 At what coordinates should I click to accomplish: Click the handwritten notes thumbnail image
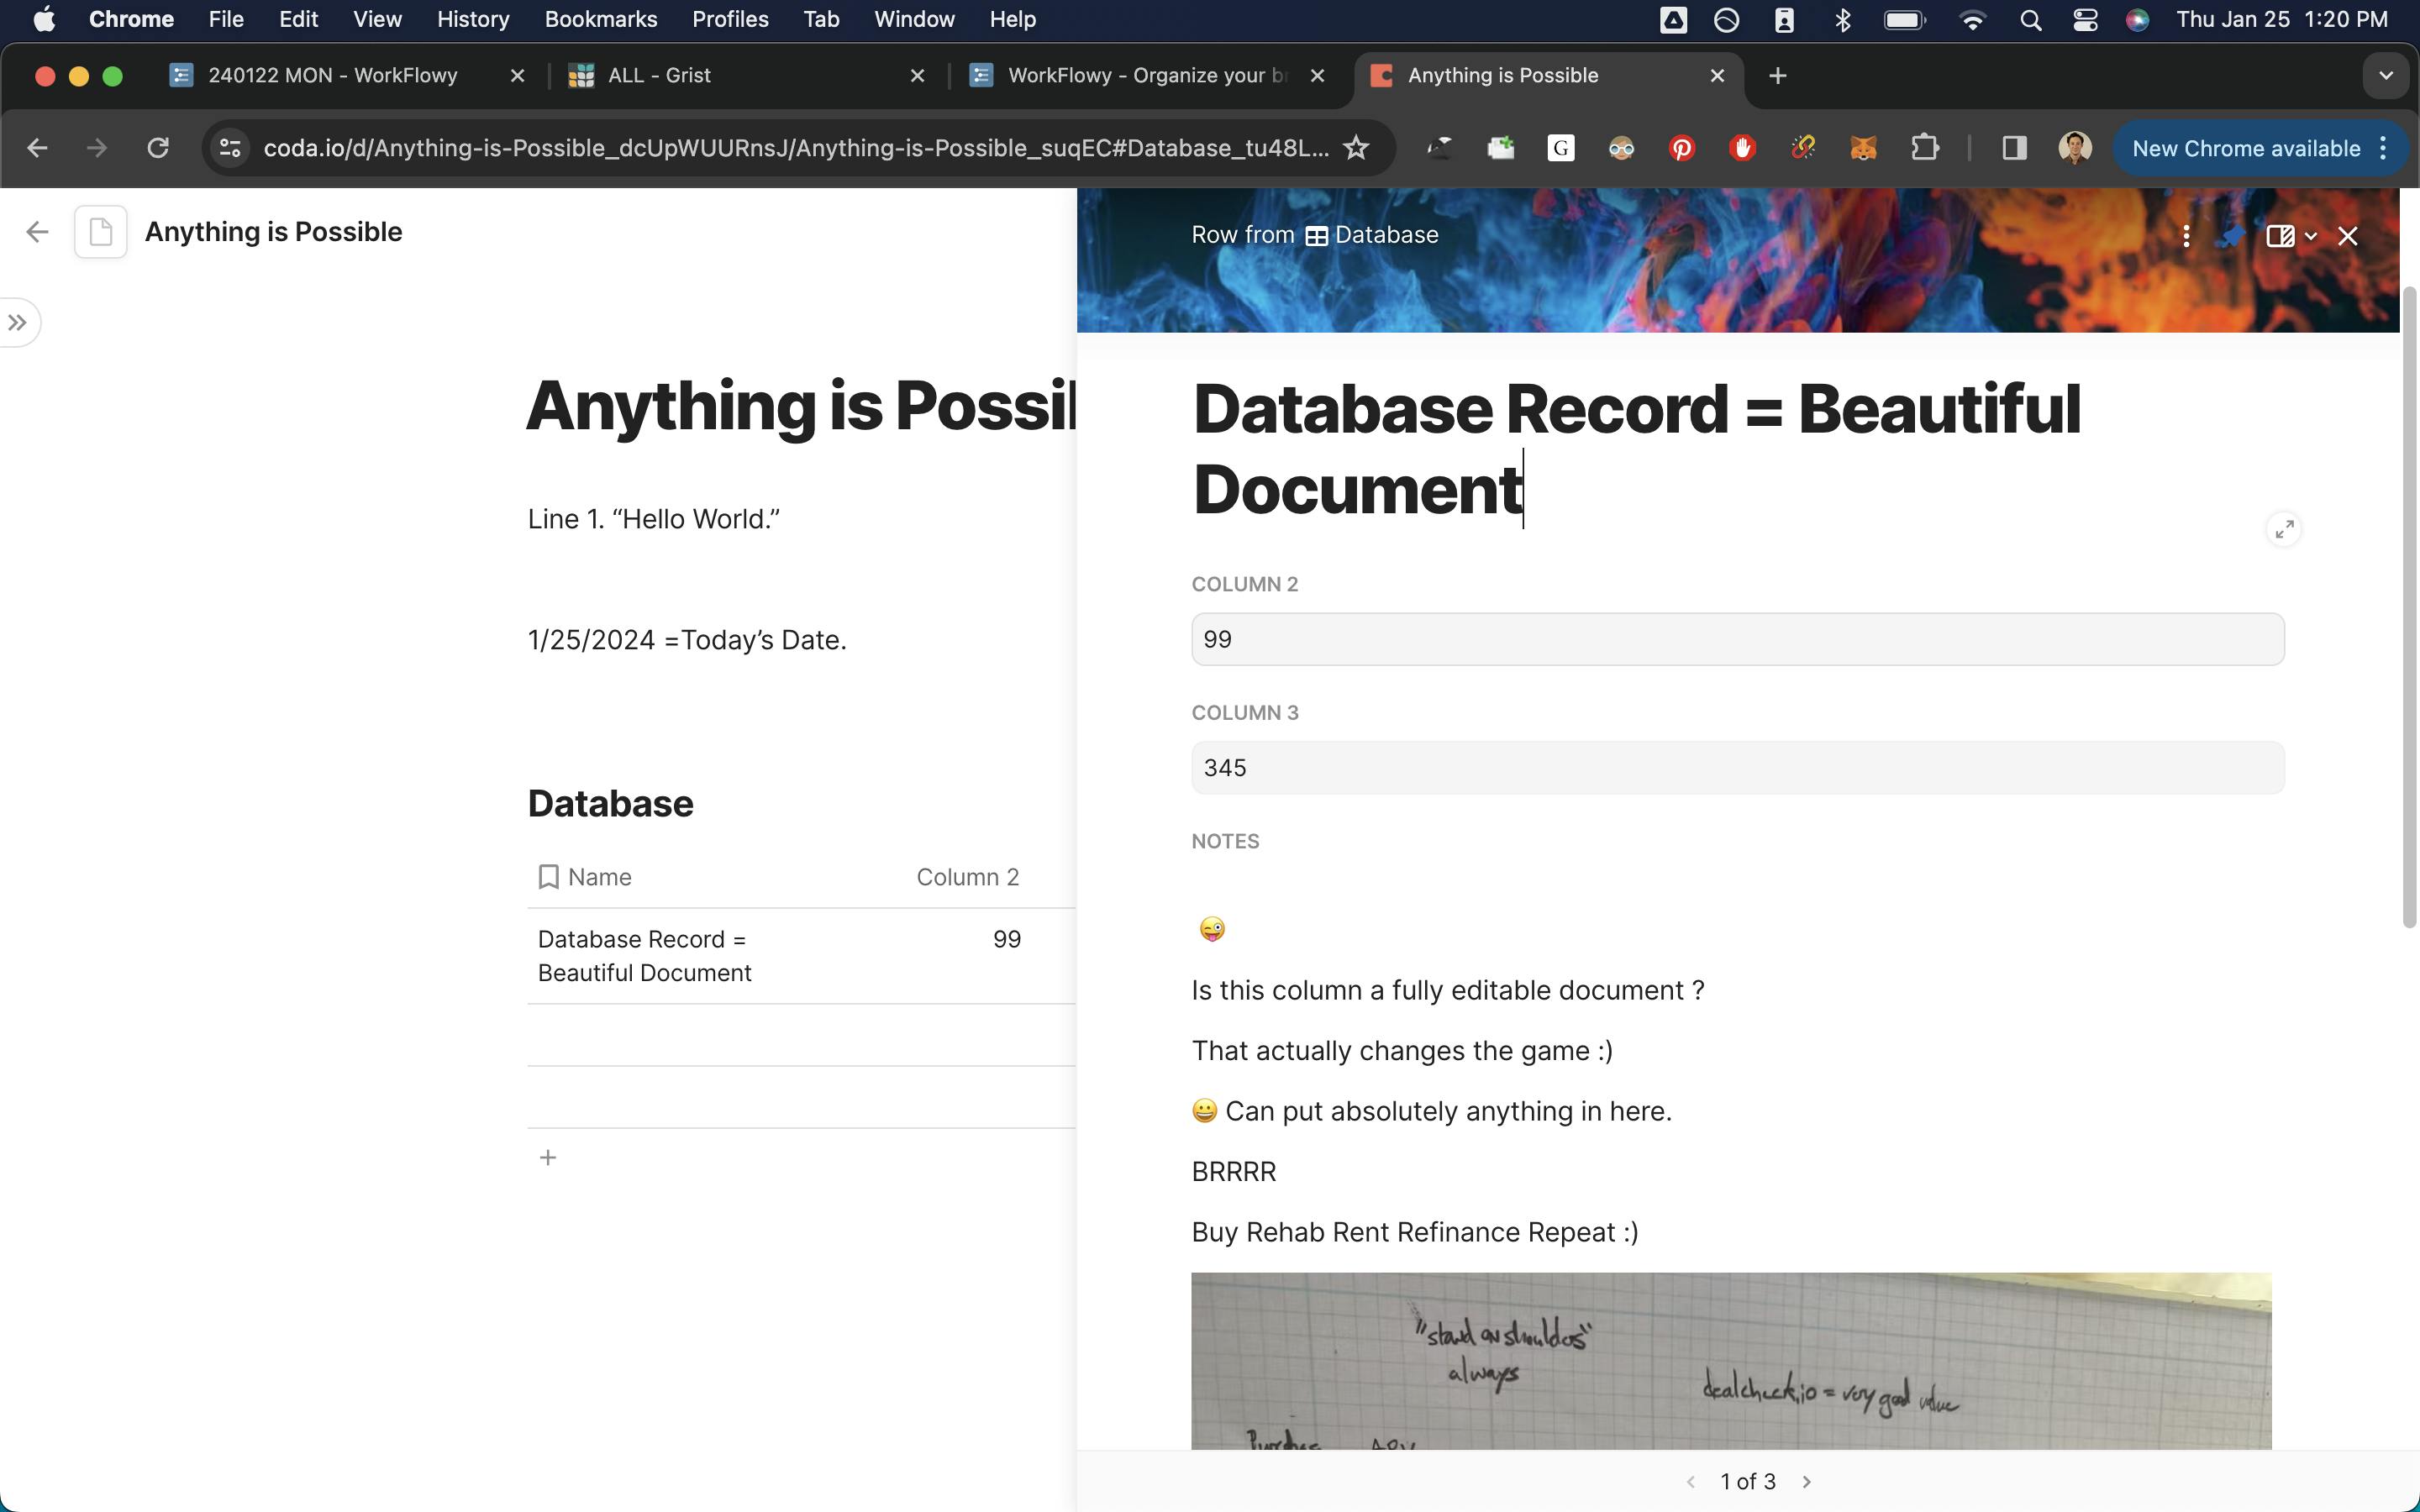(1730, 1361)
